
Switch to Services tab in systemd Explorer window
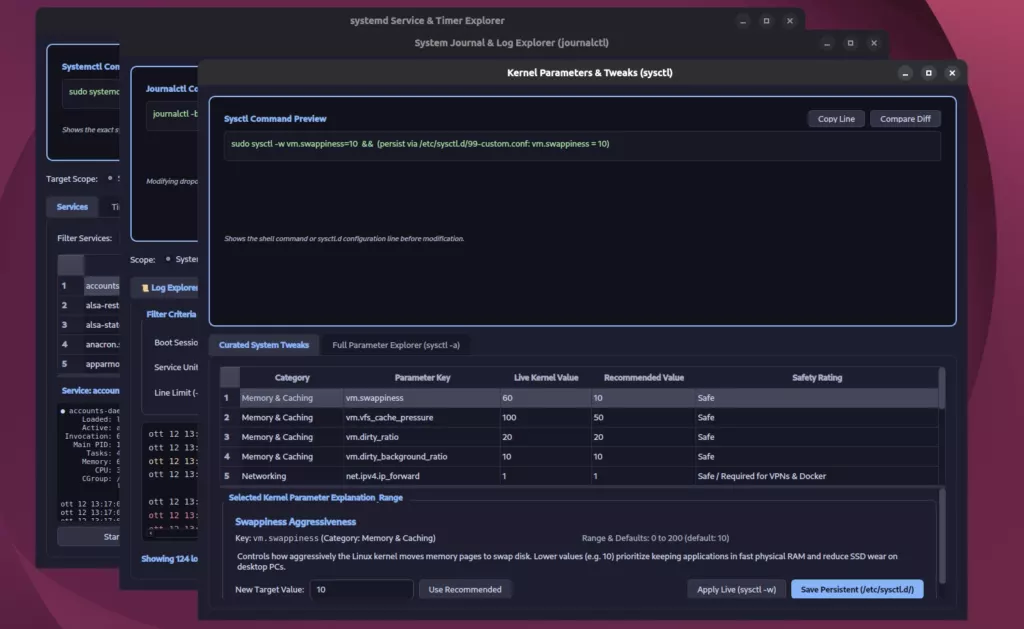point(72,207)
